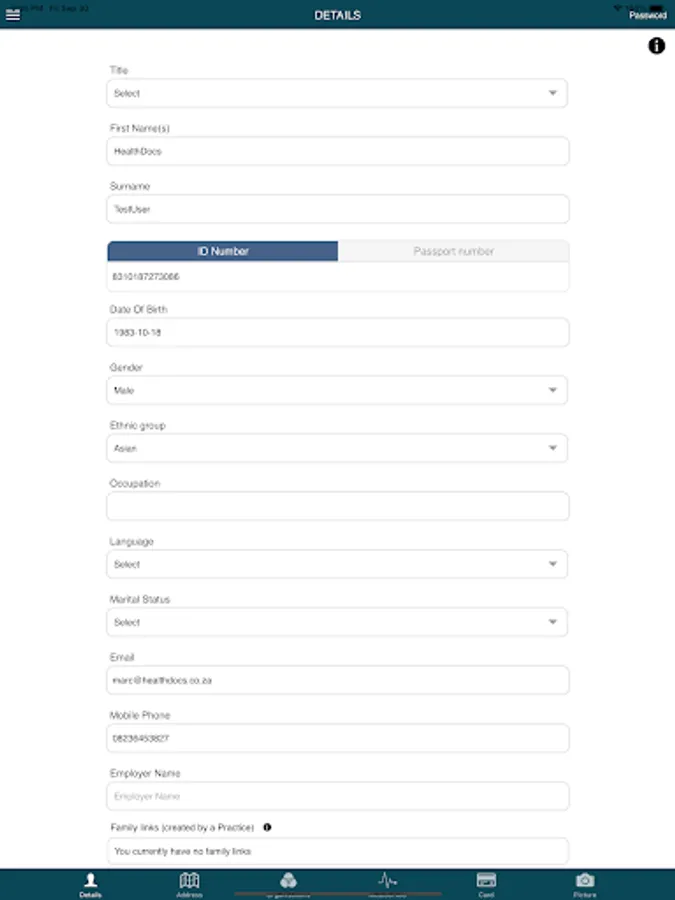Expand the Title dropdown
The image size is (675, 900).
click(x=337, y=93)
